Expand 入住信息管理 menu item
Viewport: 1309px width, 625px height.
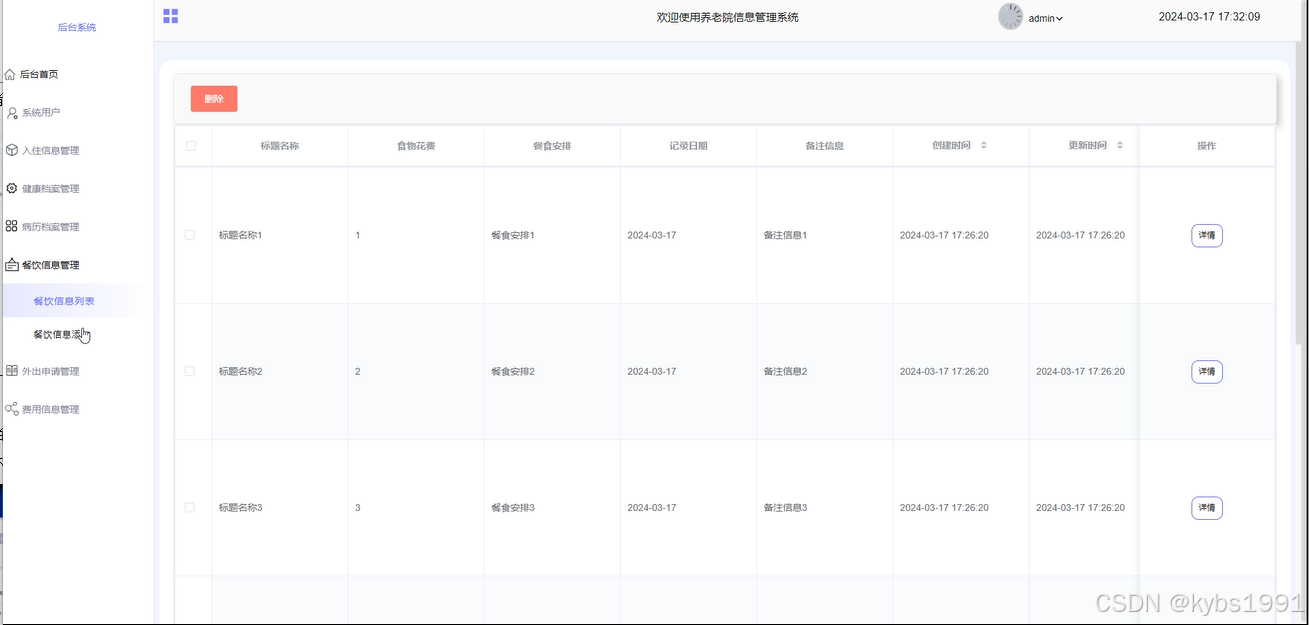77,150
